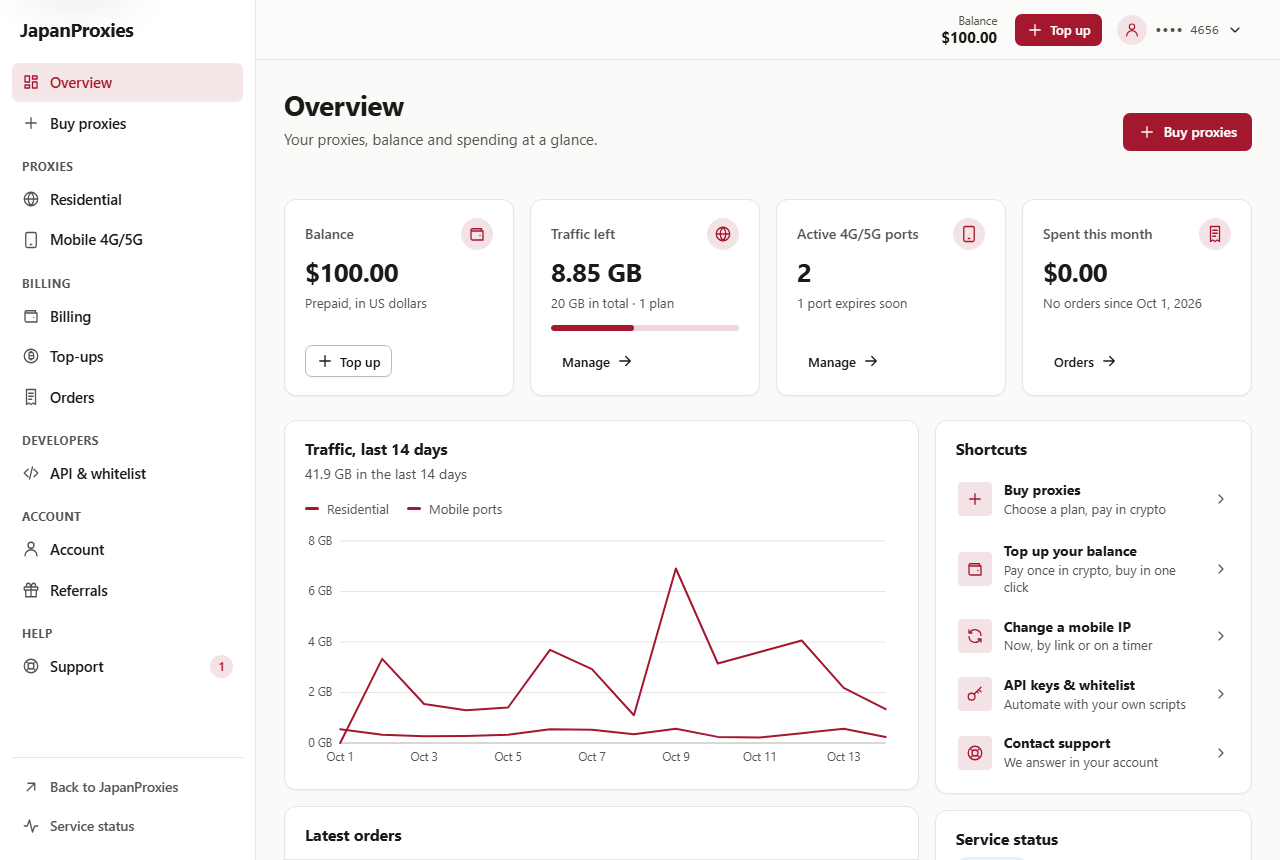The image size is (1280, 860).
Task: Open Orders in the sidebar
Action: [x=127, y=397]
